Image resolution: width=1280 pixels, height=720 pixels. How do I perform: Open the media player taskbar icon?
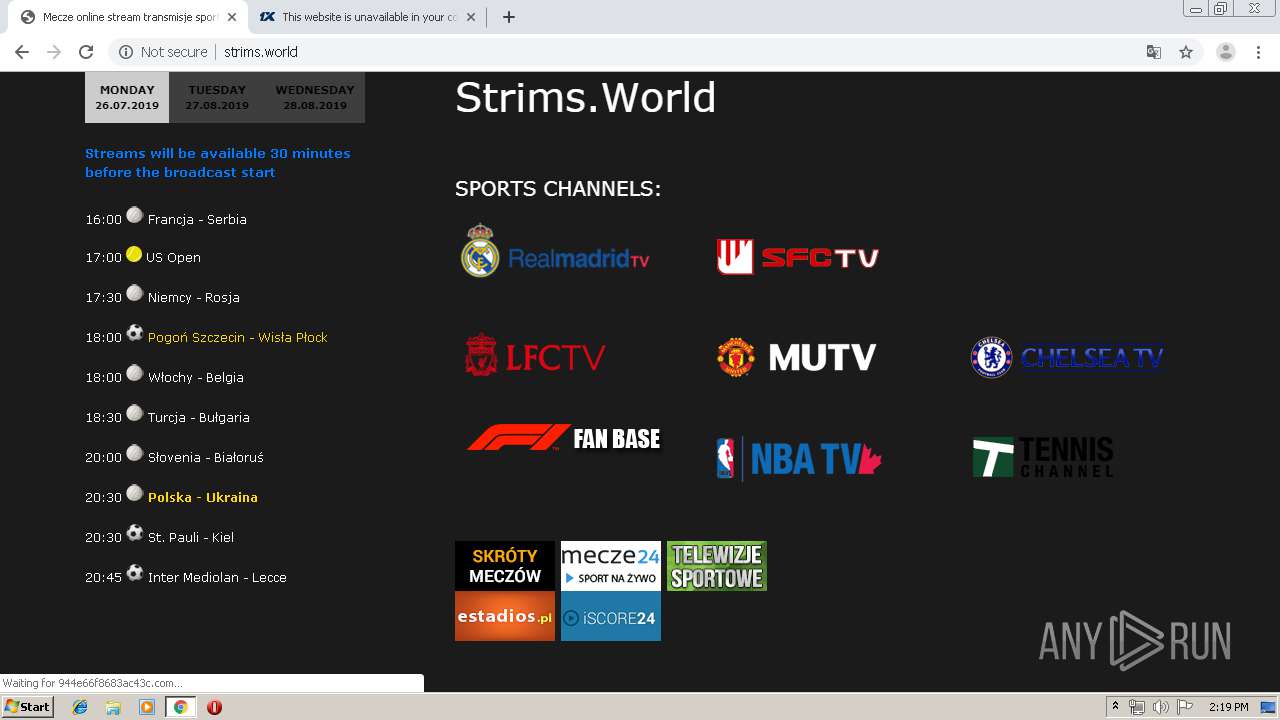coord(147,707)
